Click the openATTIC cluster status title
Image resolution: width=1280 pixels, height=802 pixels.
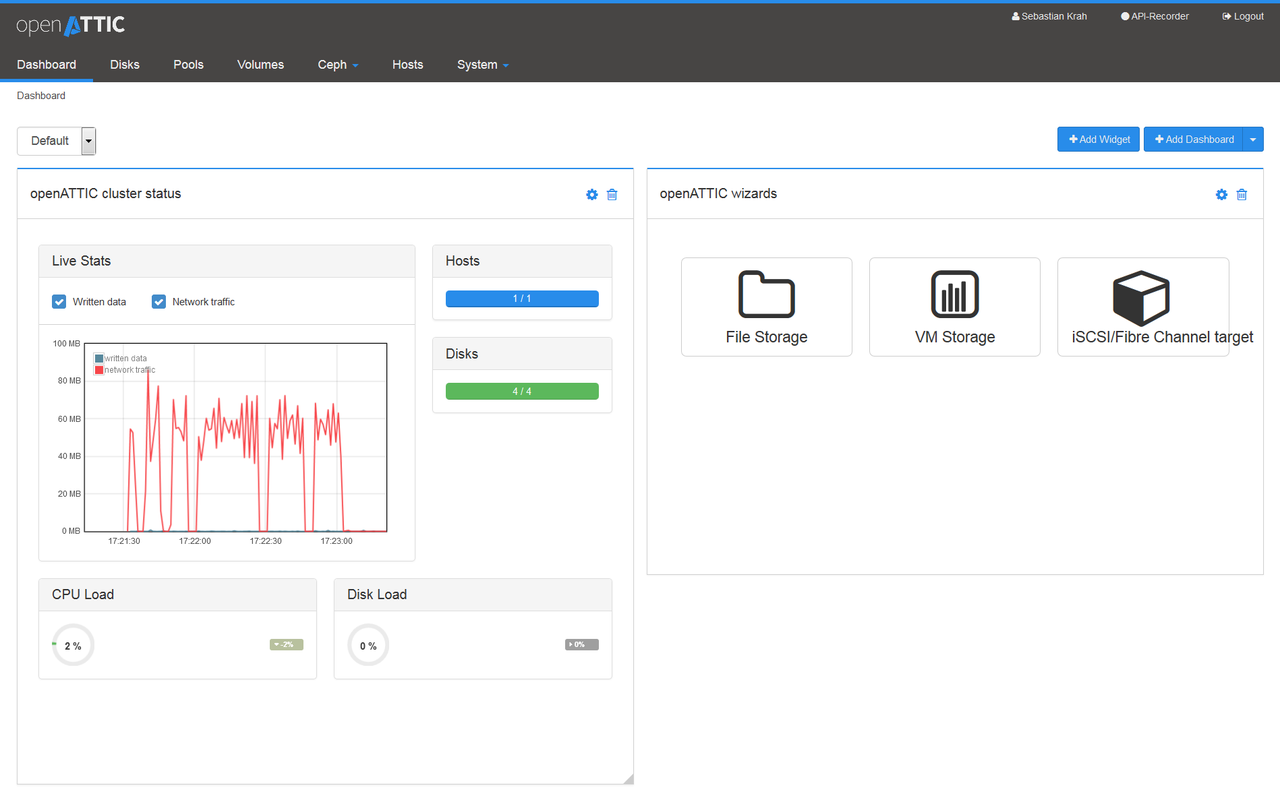point(106,194)
